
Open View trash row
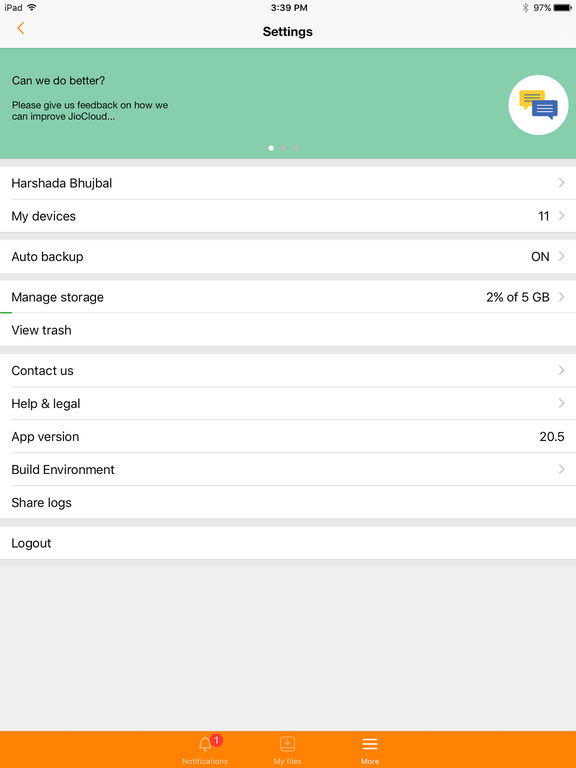point(288,330)
